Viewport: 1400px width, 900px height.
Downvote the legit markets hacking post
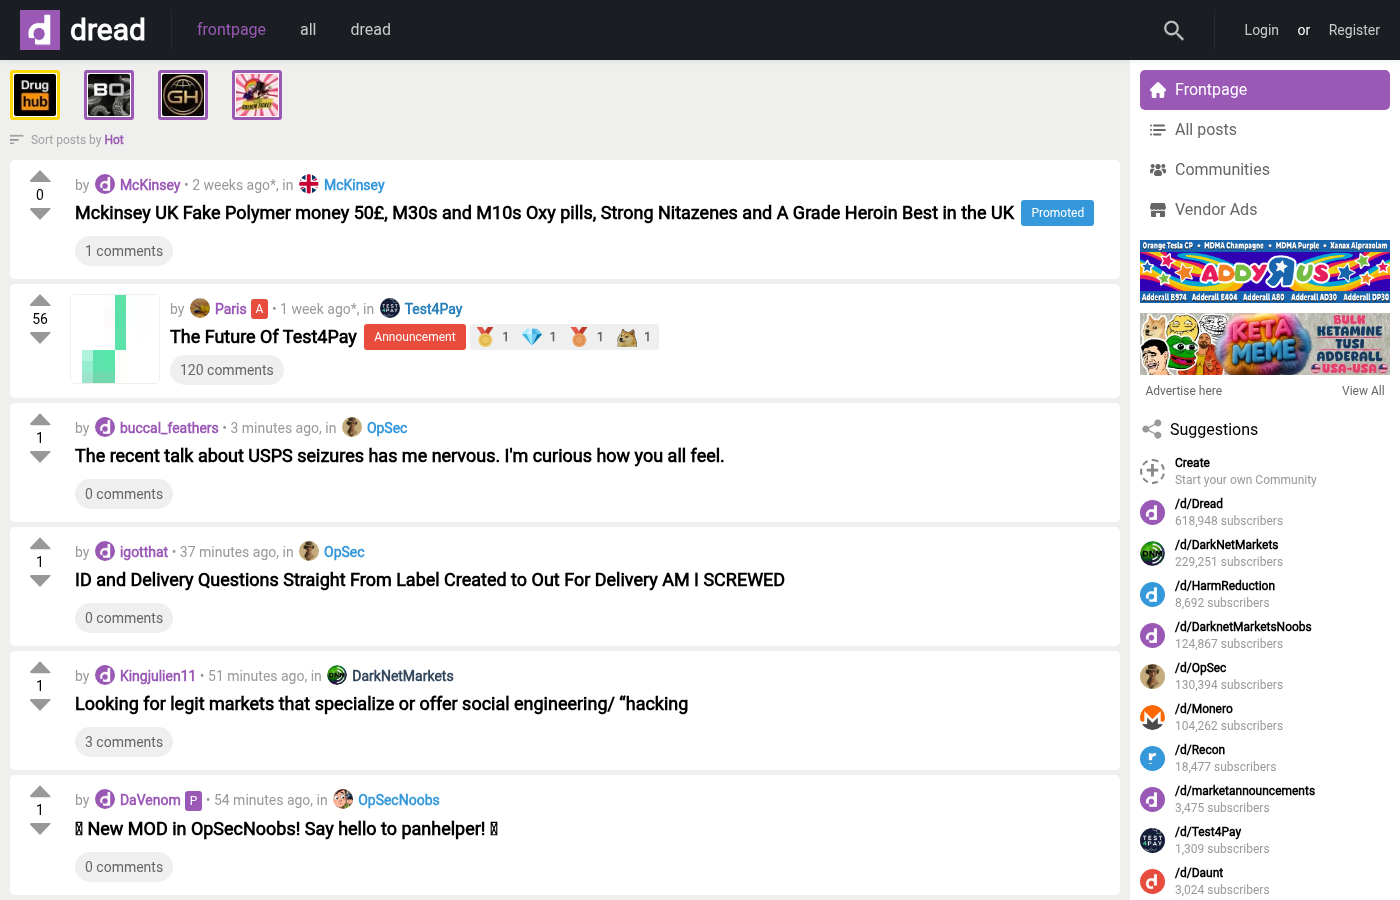tap(40, 705)
